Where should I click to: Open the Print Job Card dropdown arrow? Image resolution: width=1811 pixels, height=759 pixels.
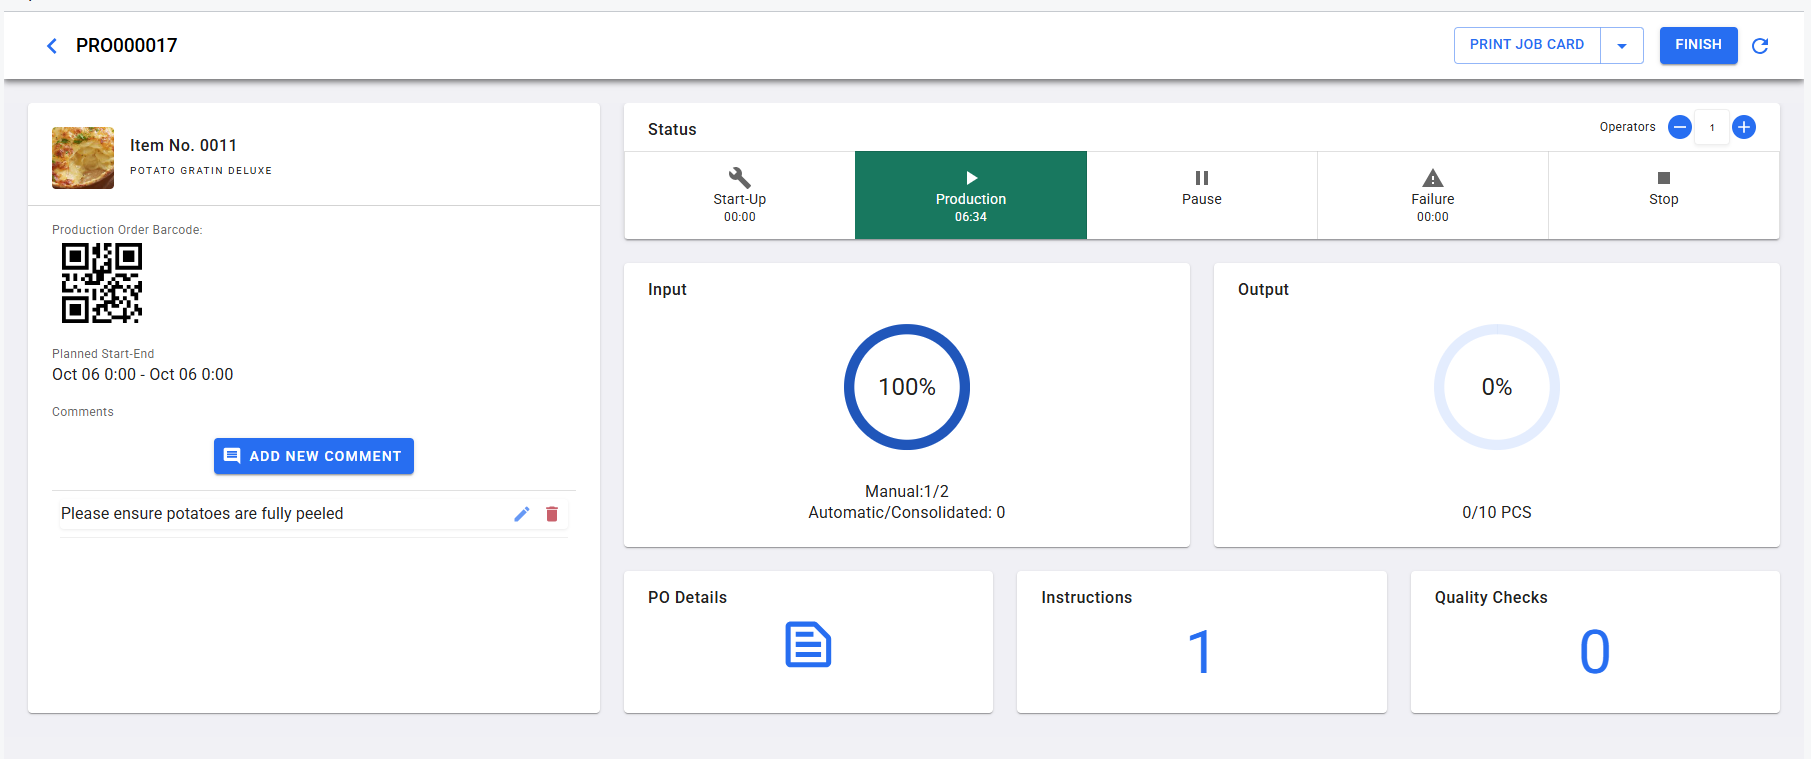(1622, 45)
